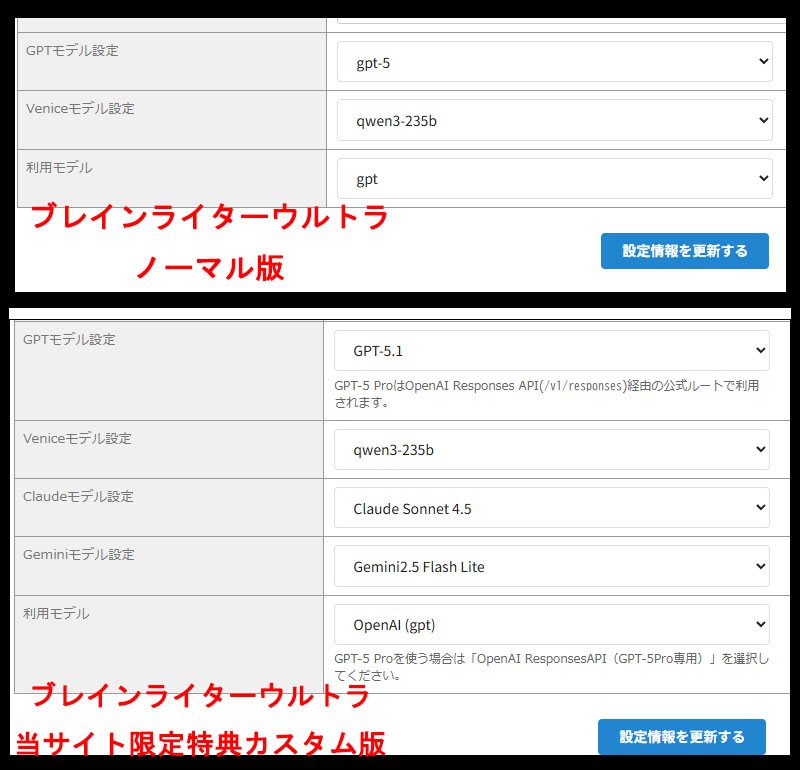800x770 pixels.
Task: Open the GPT model dropdown showing gpt-5
Action: point(554,62)
